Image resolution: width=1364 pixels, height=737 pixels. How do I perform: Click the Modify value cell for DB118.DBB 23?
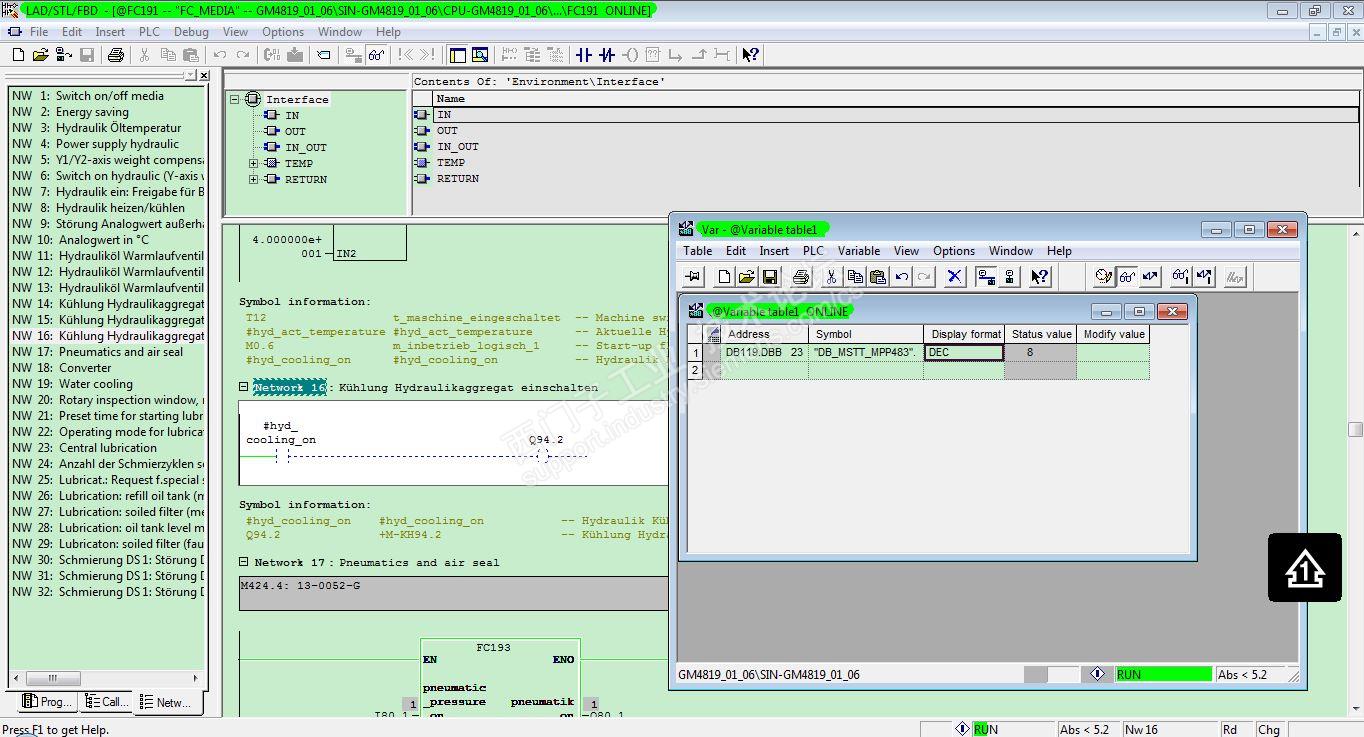coord(1112,352)
